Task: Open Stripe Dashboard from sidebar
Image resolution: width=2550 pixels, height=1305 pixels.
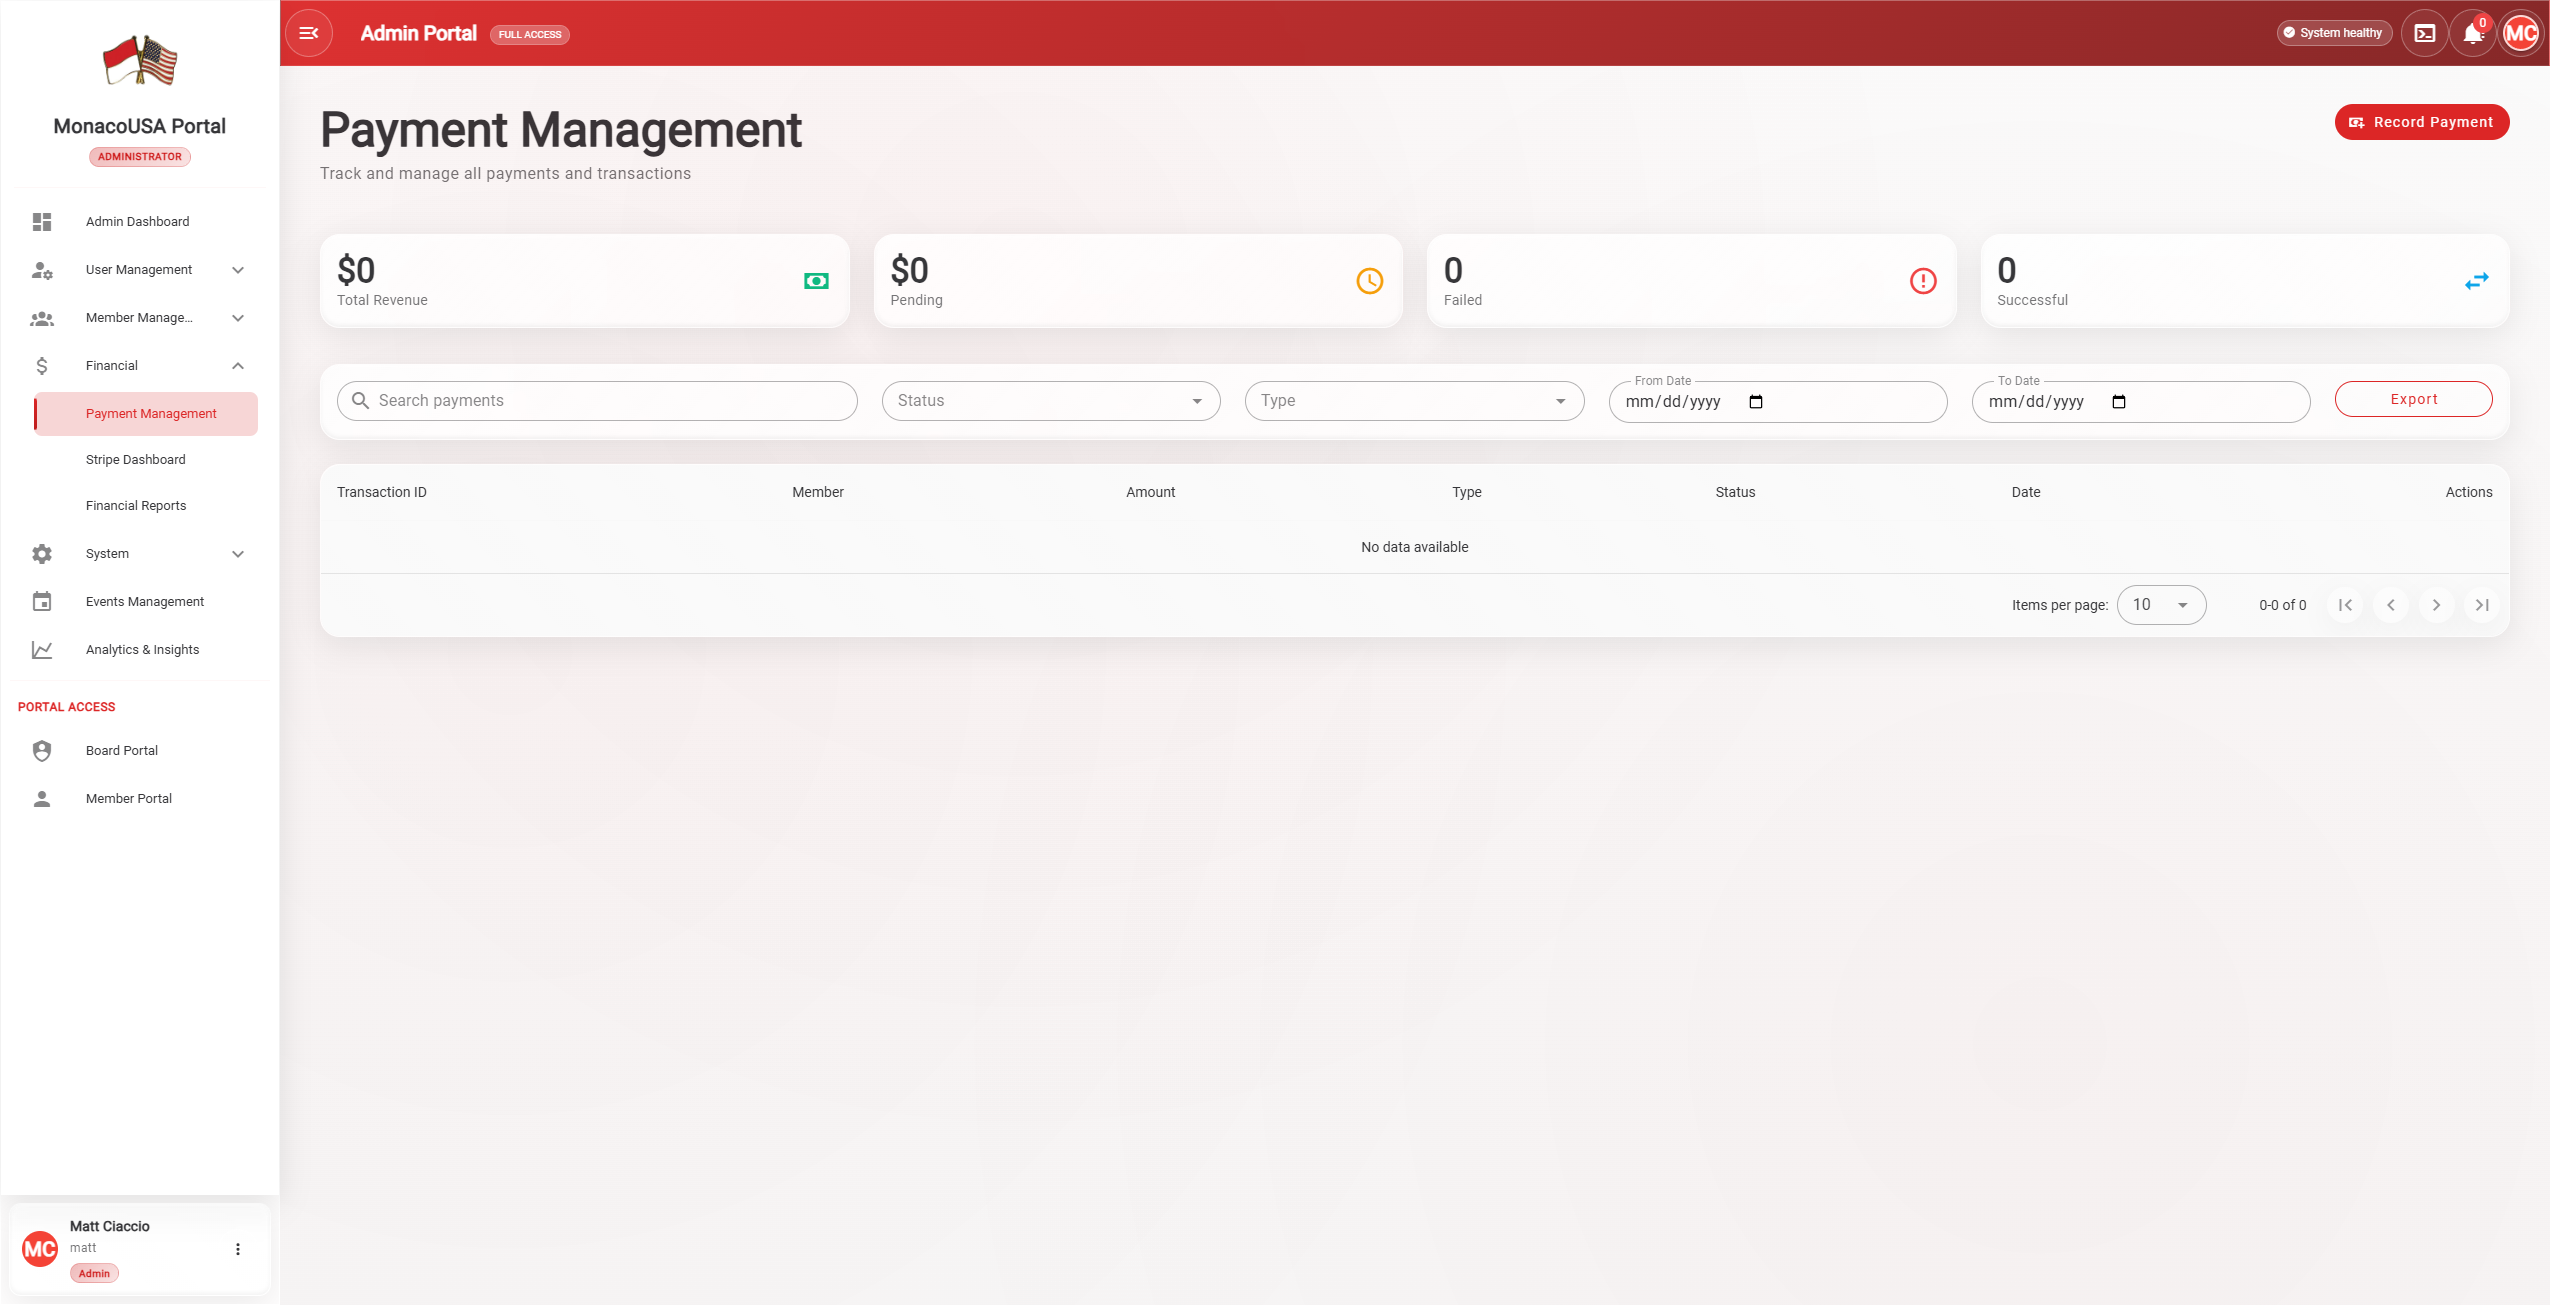Action: (136, 460)
